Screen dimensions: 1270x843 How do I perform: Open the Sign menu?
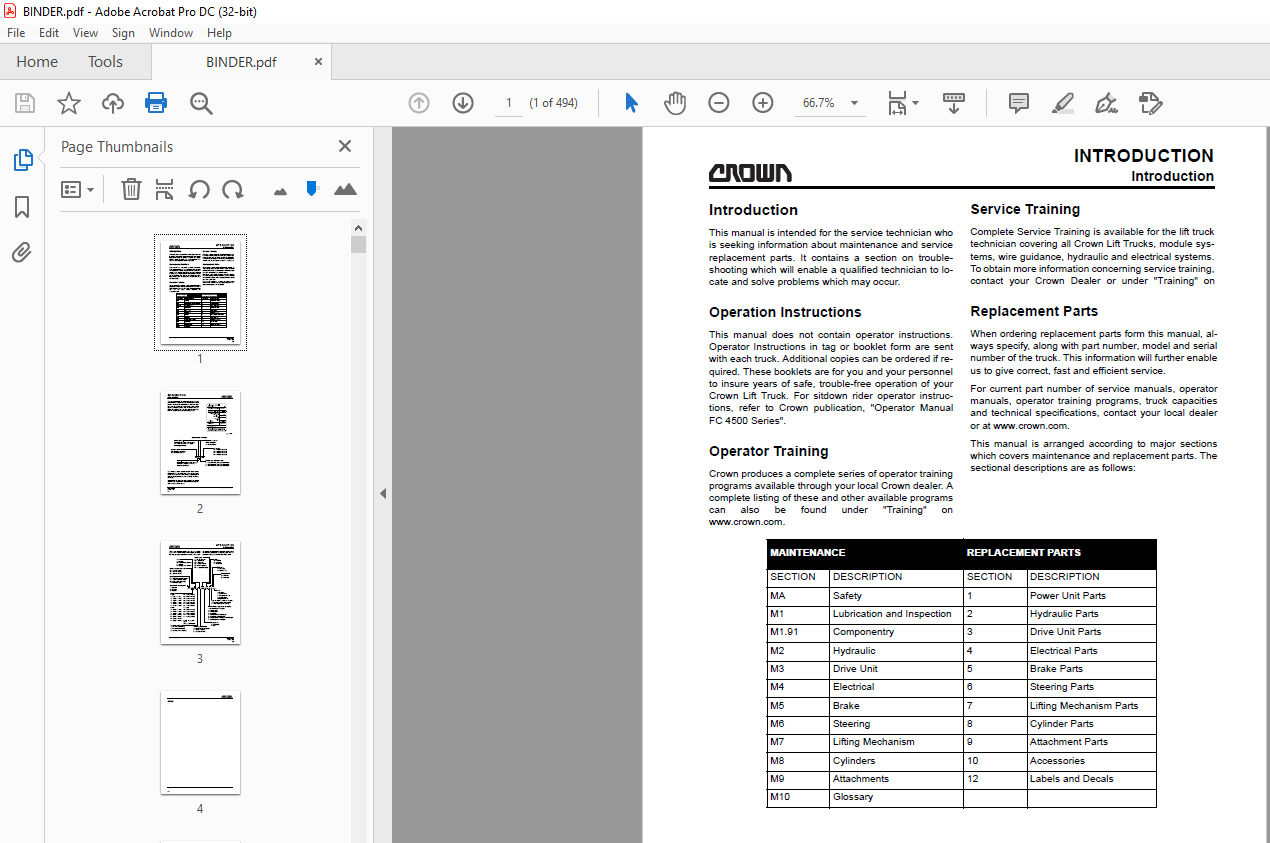point(123,33)
